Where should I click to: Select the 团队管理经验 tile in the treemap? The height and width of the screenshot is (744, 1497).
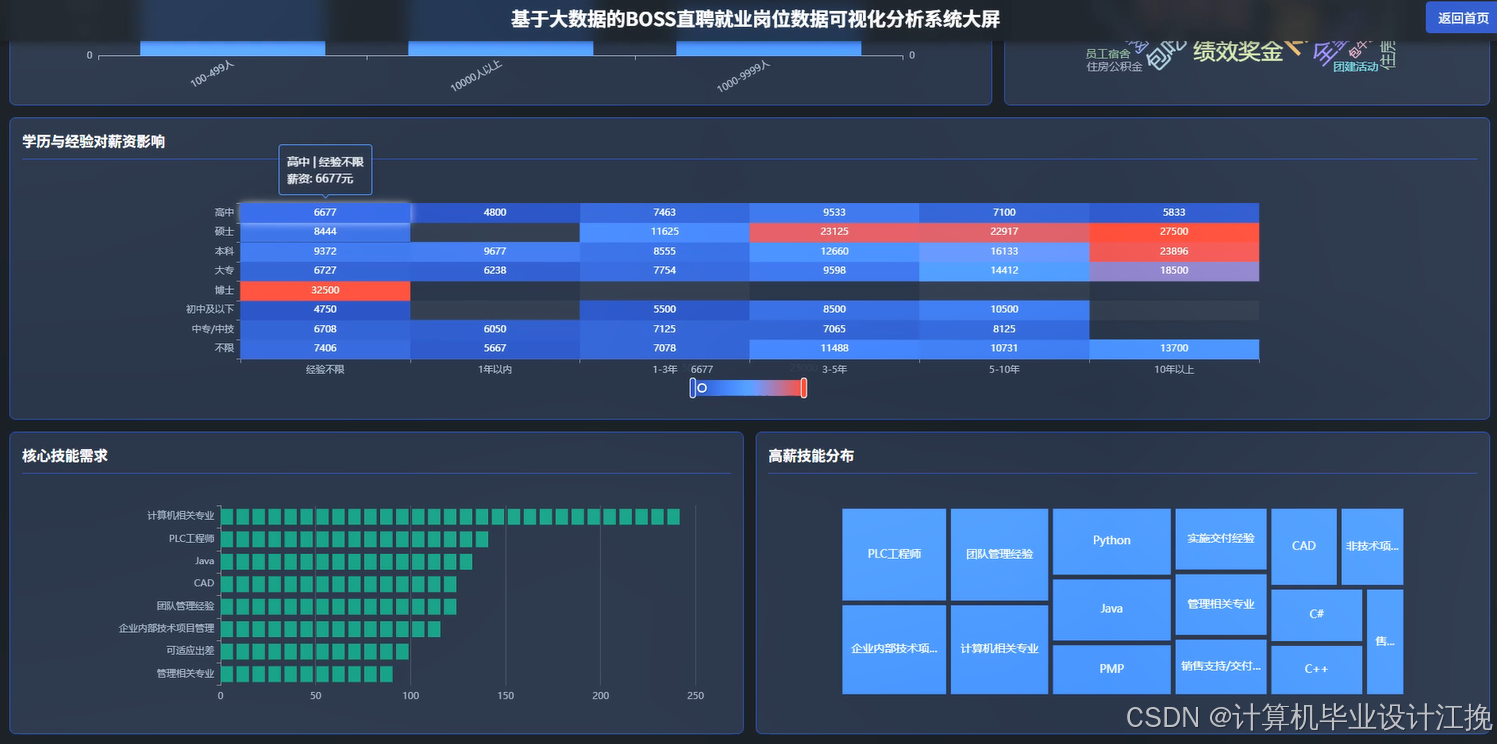coord(998,554)
